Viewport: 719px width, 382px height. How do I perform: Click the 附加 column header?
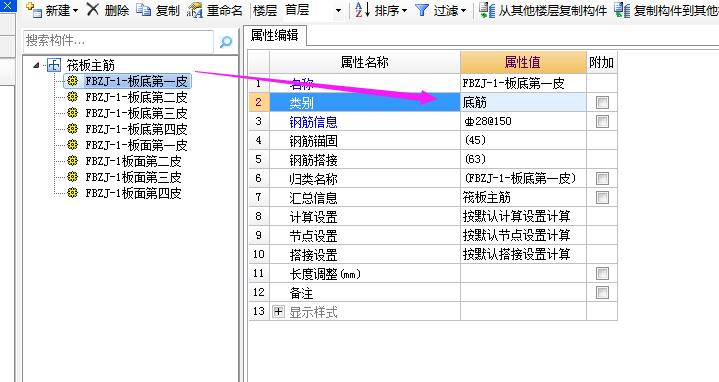point(602,62)
